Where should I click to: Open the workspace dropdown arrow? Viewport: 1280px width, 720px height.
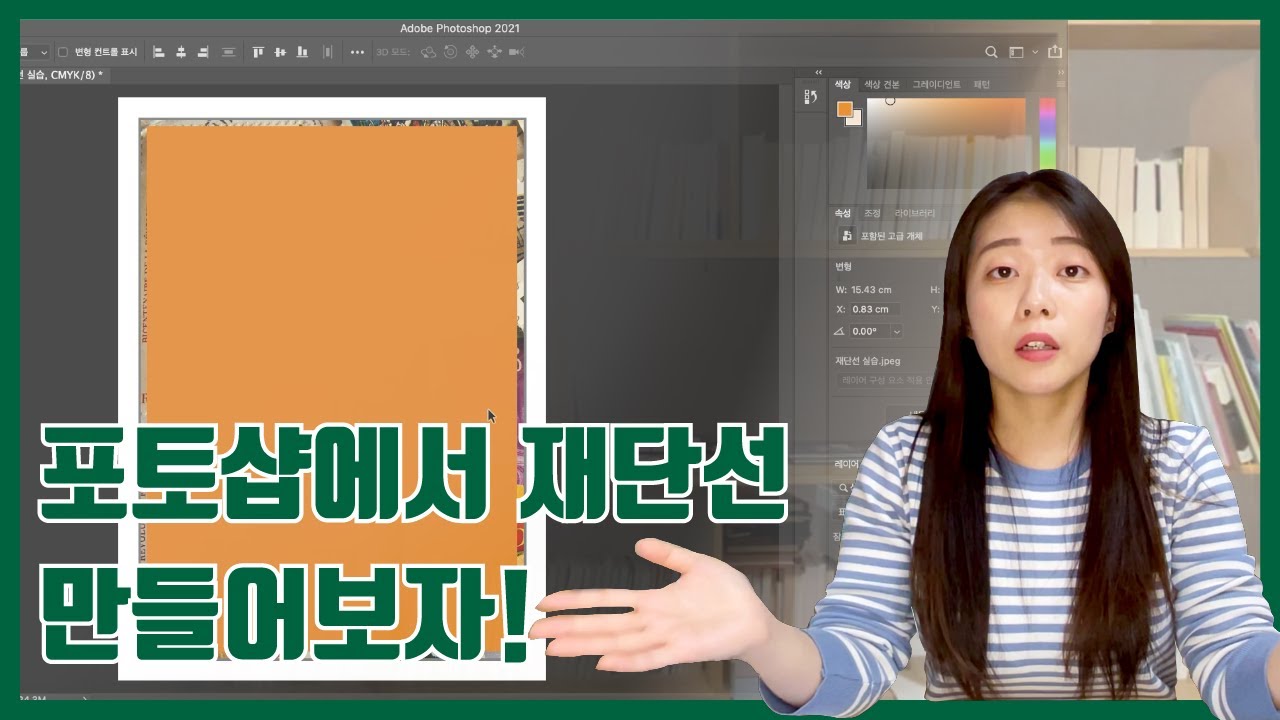click(1035, 52)
